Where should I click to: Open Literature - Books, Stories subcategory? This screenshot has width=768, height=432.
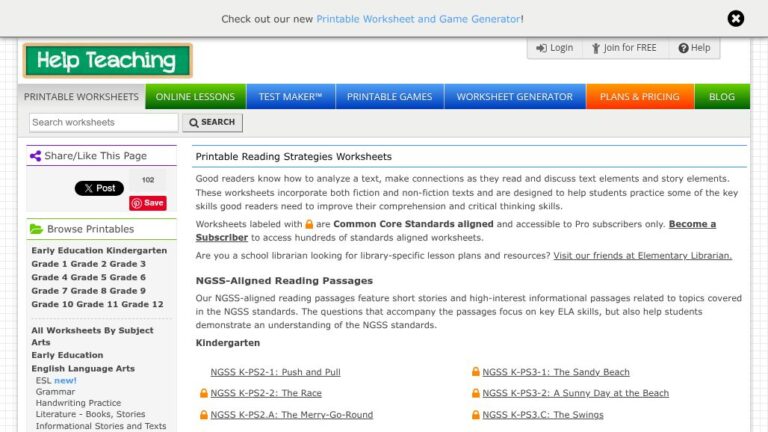(x=90, y=414)
